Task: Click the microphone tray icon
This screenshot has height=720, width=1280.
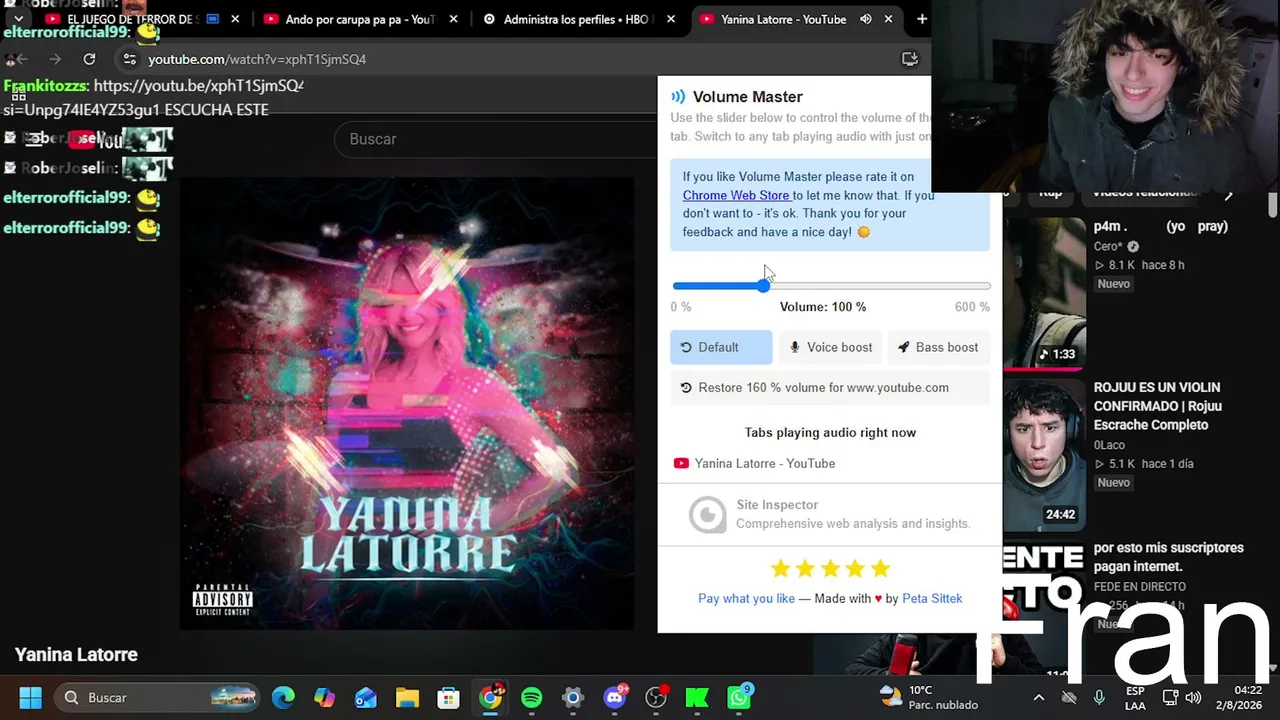Action: coord(1099,697)
